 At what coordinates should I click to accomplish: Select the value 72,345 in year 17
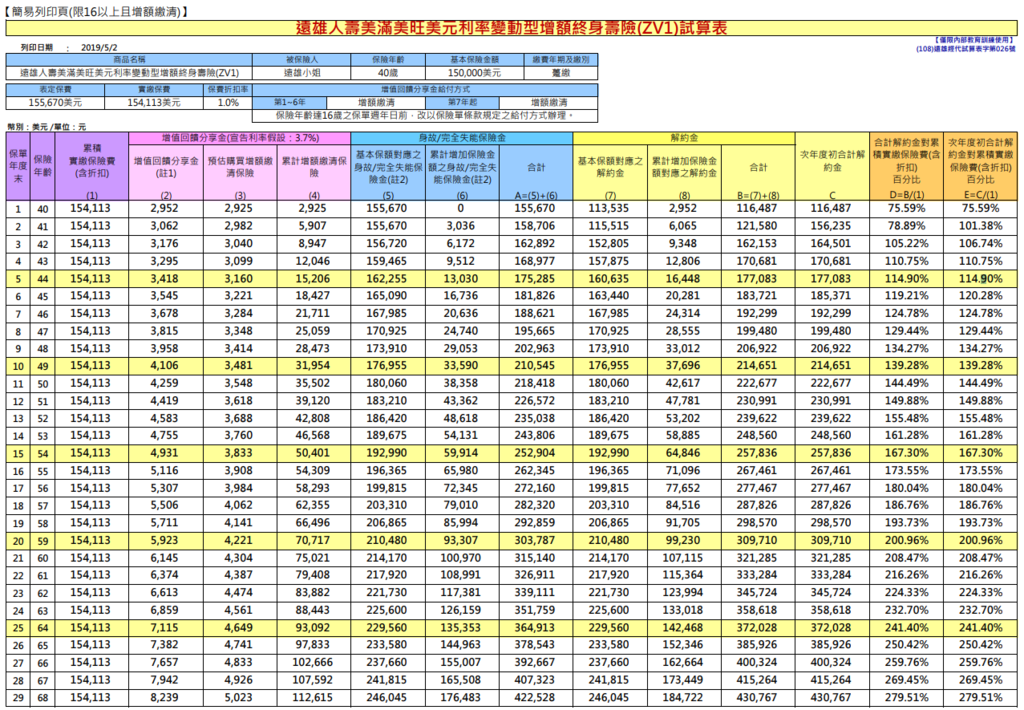[x=461, y=489]
